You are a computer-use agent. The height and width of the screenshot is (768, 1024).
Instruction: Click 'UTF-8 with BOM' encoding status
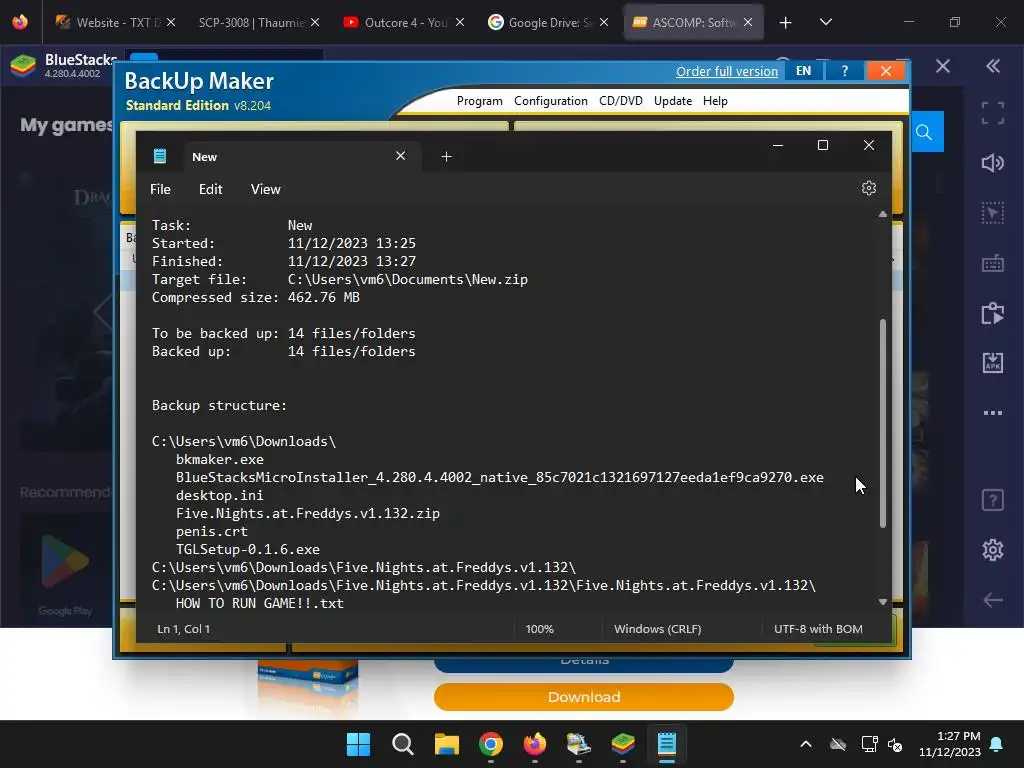tap(818, 629)
